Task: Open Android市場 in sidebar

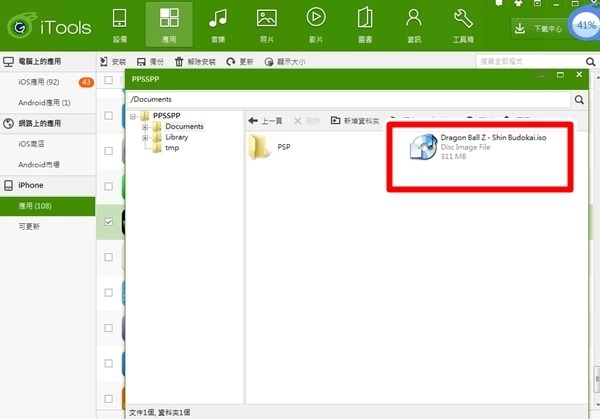Action: point(39,165)
